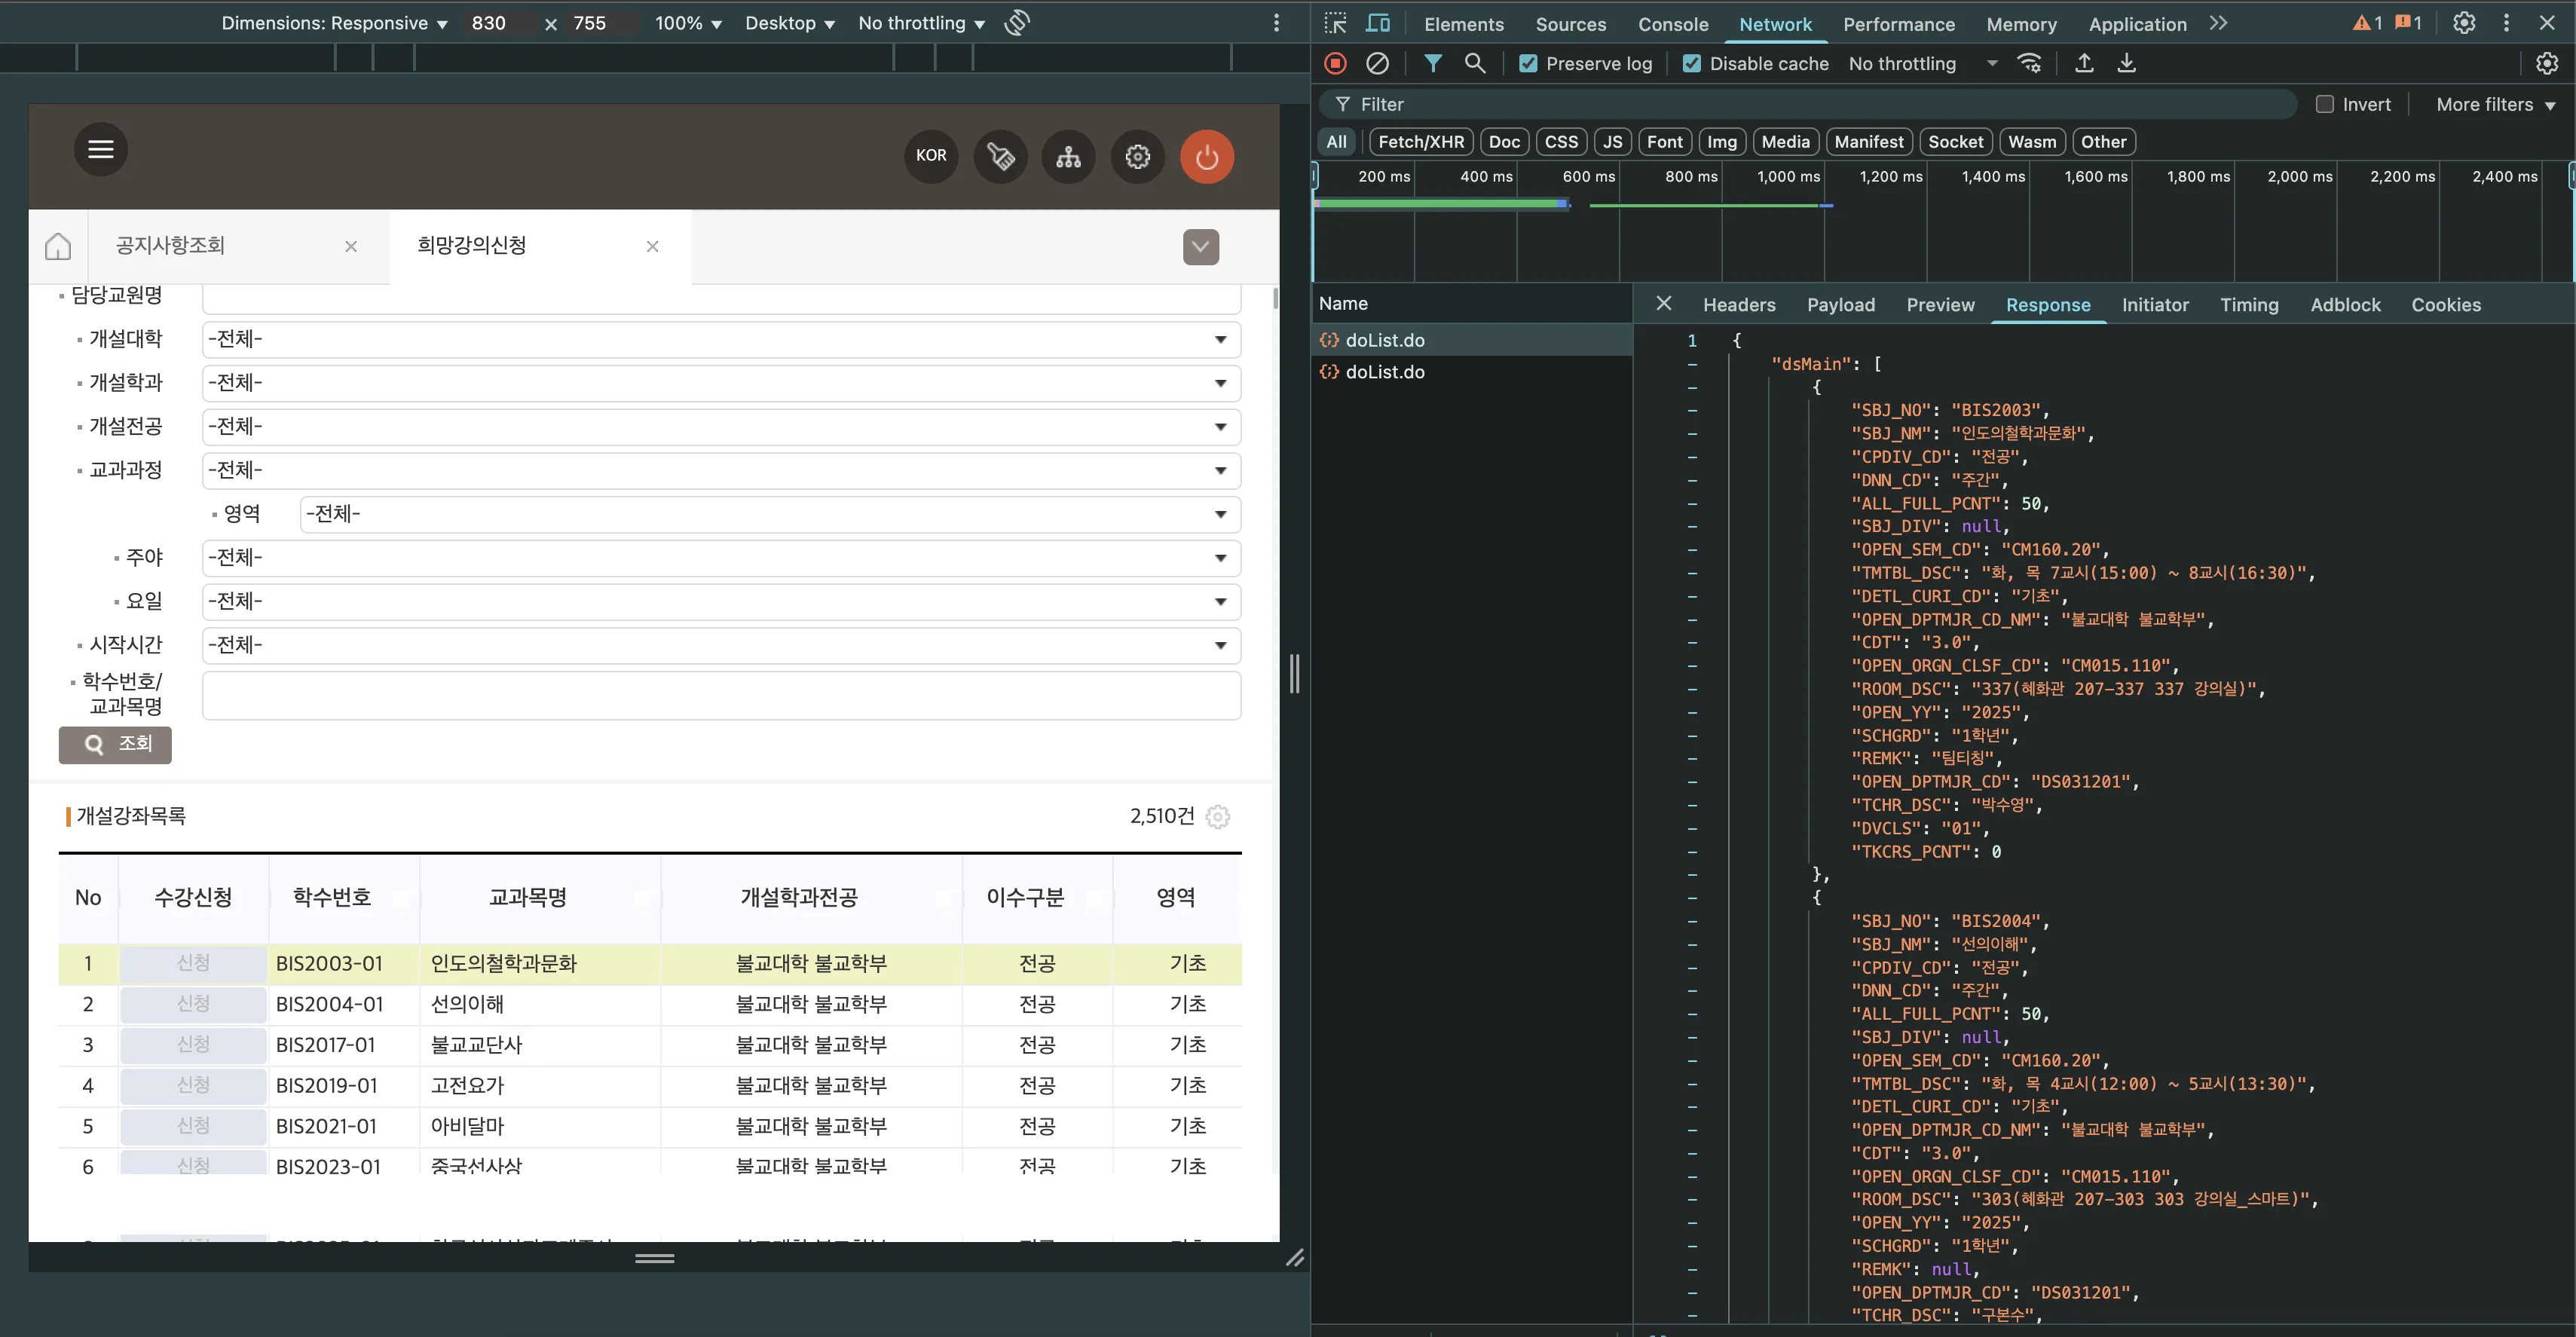The height and width of the screenshot is (1337, 2576).
Task: Toggle the Disable cache checkbox
Action: click(1692, 64)
